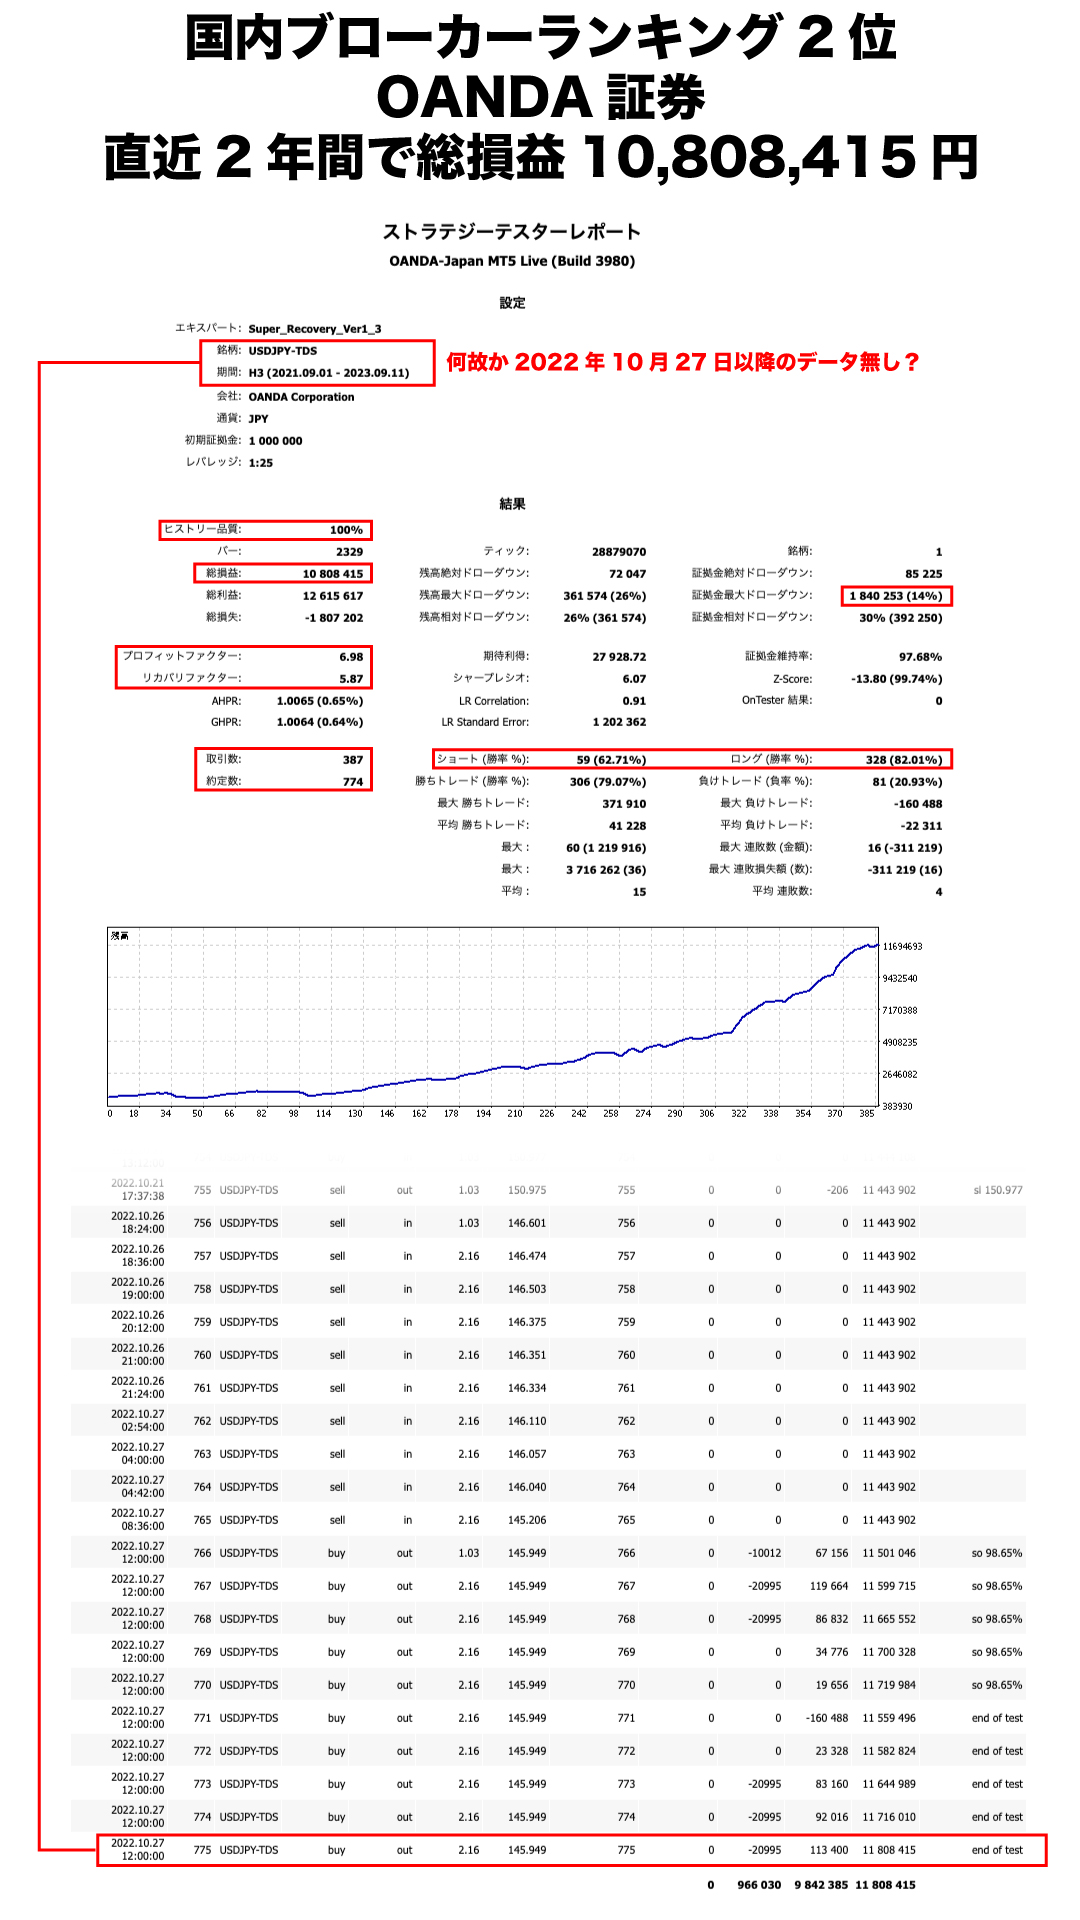
Task: Select max consecutive wins '60 (1 219 916)'
Action: coord(606,848)
